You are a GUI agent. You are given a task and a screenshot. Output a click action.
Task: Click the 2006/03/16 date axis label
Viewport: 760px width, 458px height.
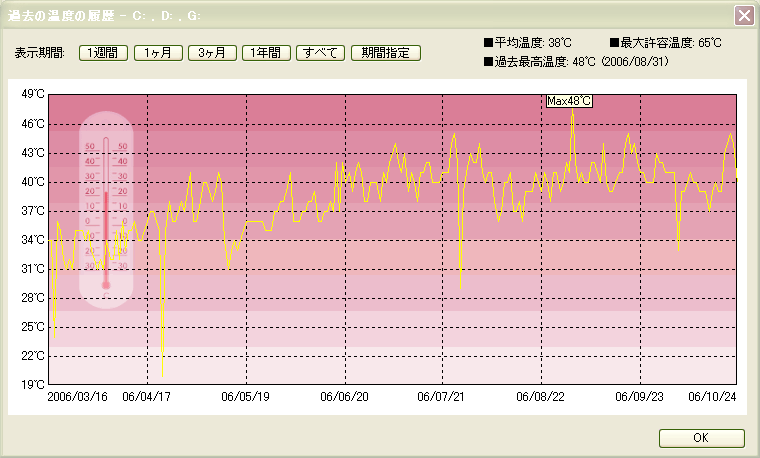click(78, 397)
